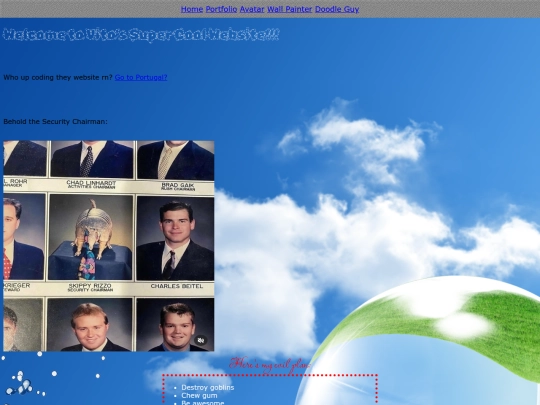The image size is (540, 405).
Task: Select the 'Chew gum' list item
Action: click(199, 395)
